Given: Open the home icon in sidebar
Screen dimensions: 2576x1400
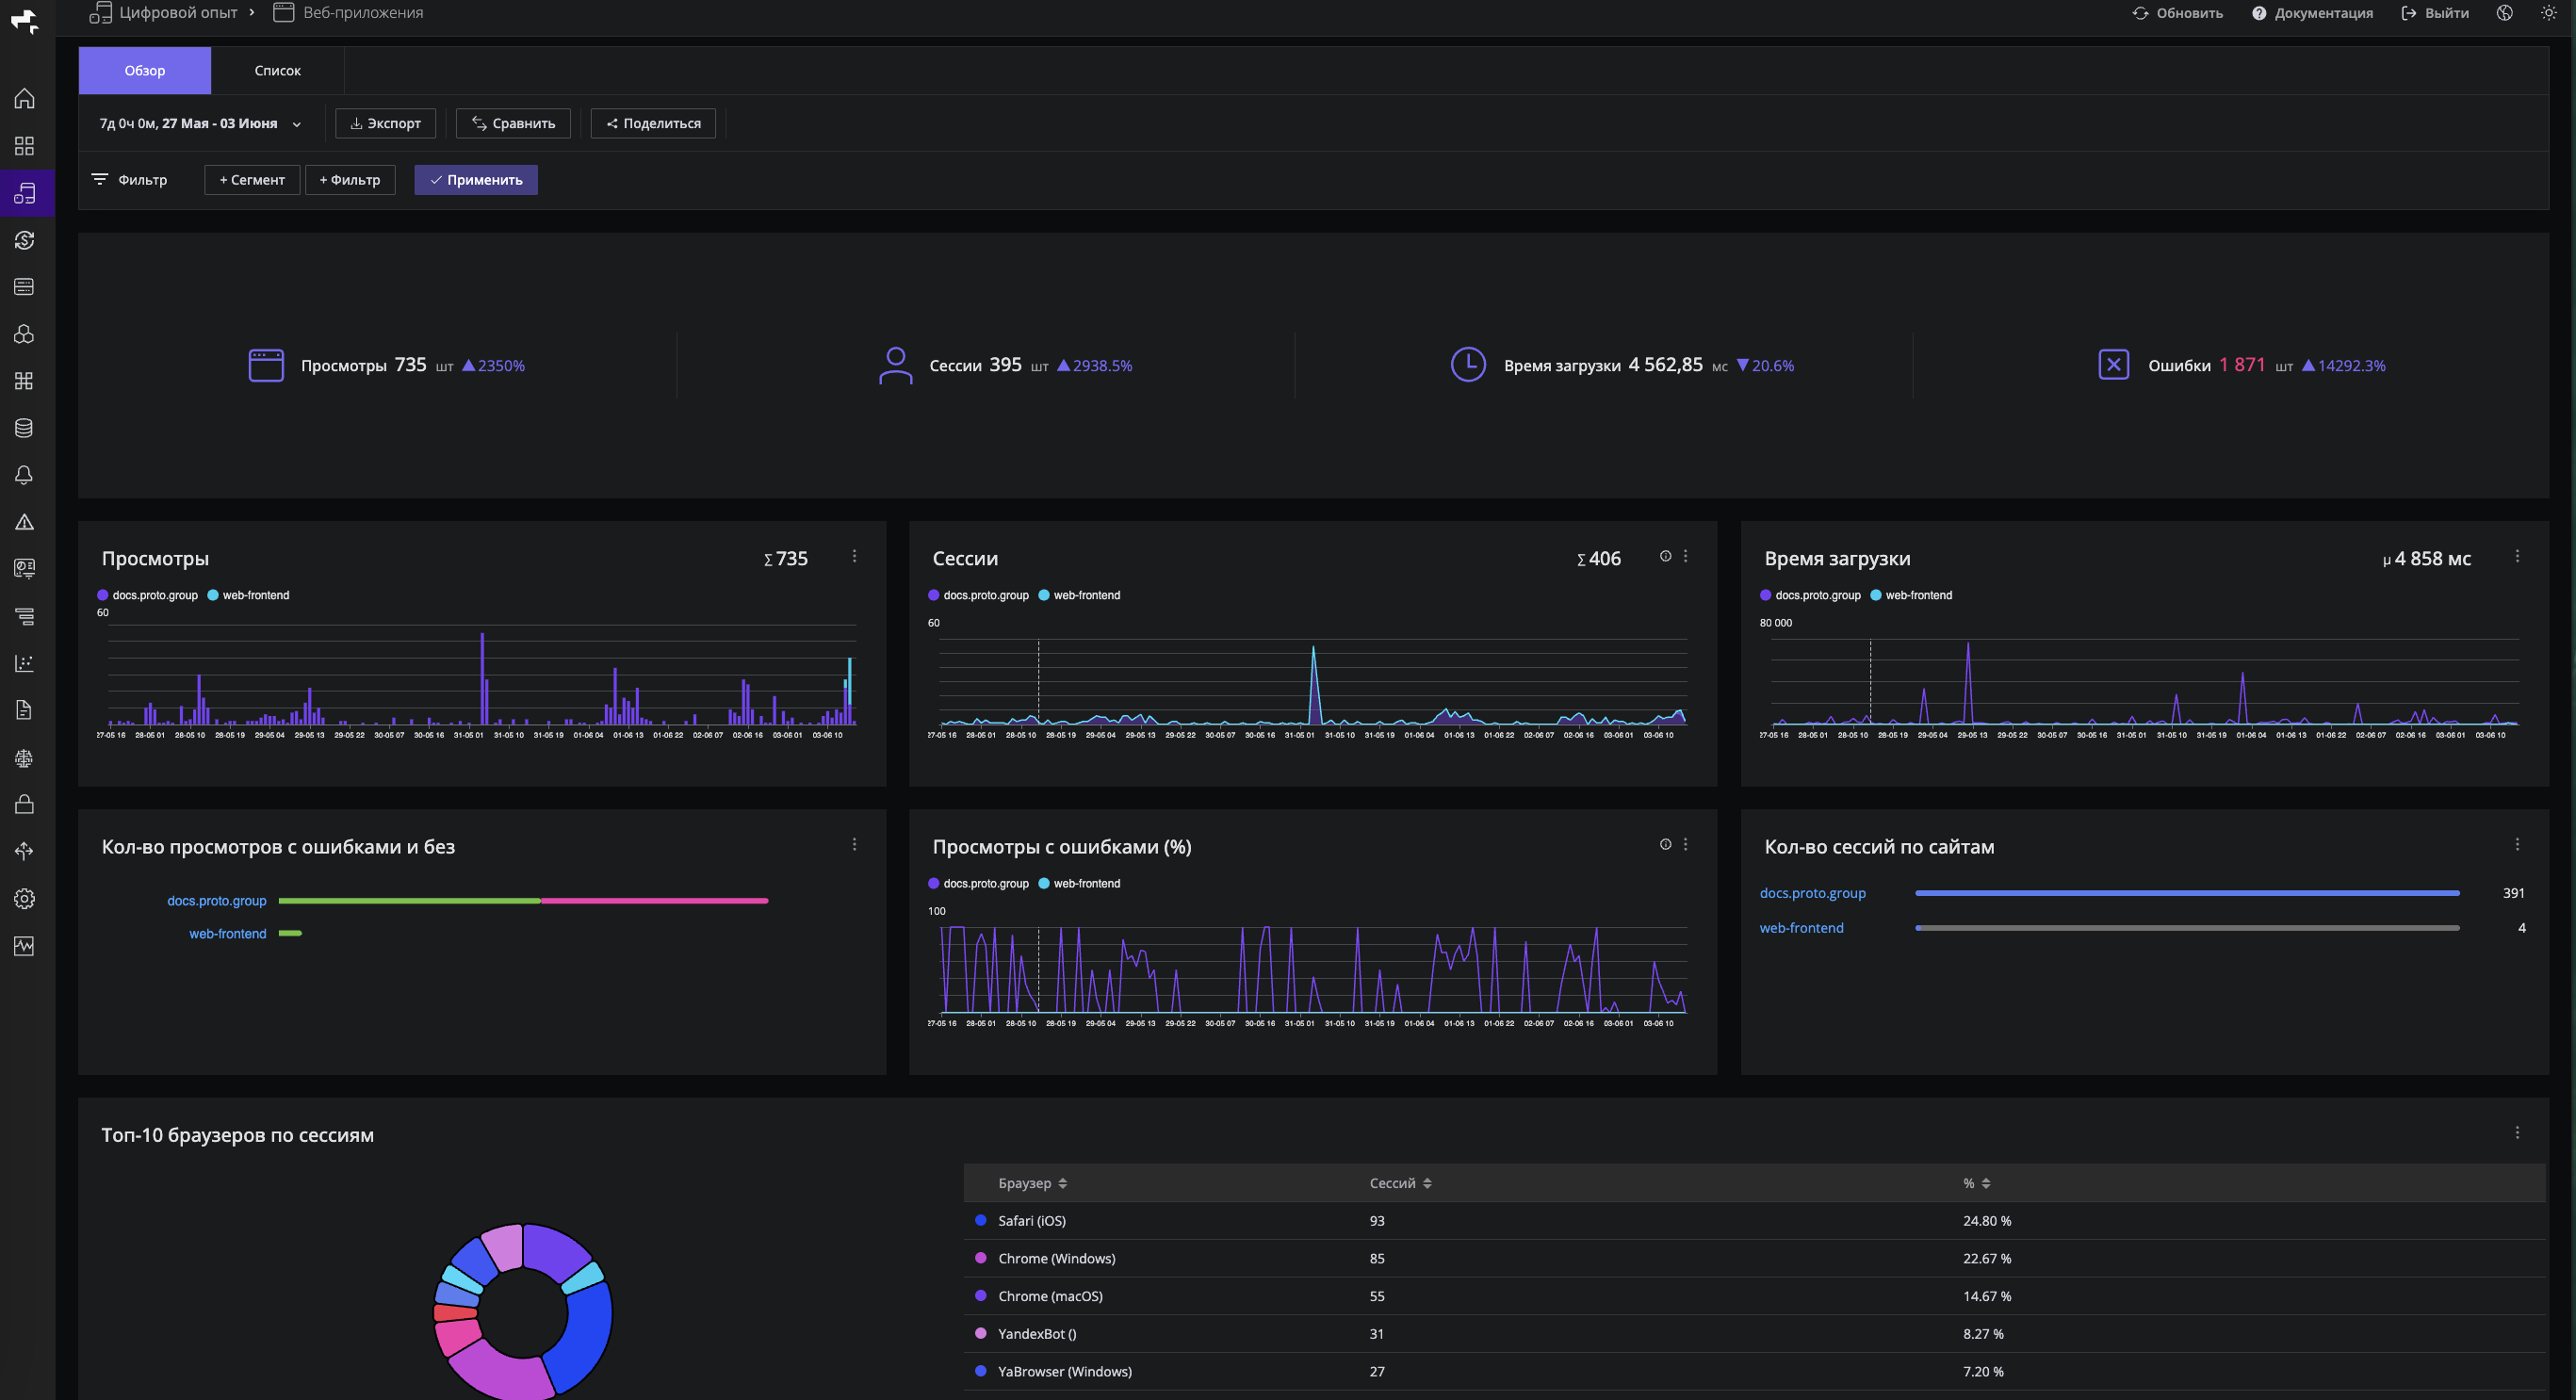Looking at the screenshot, I should [24, 99].
